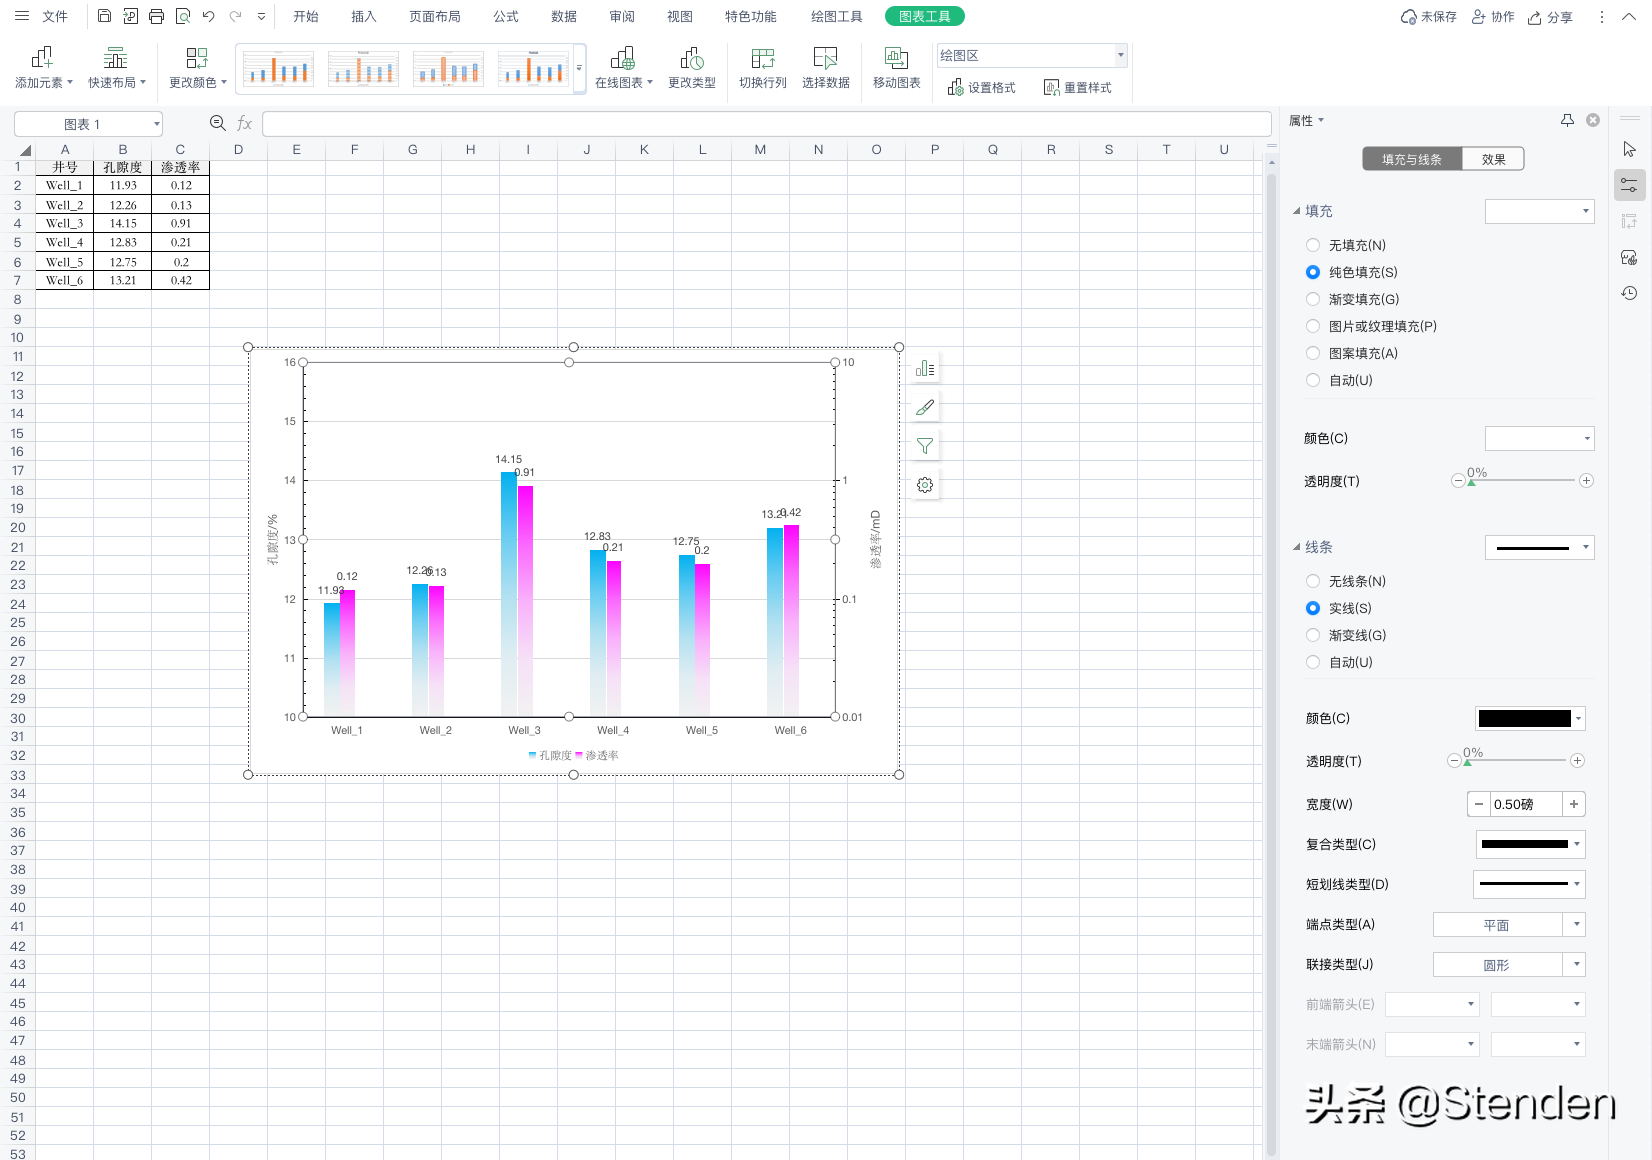Click the print icon in the top toolbar

click(156, 16)
